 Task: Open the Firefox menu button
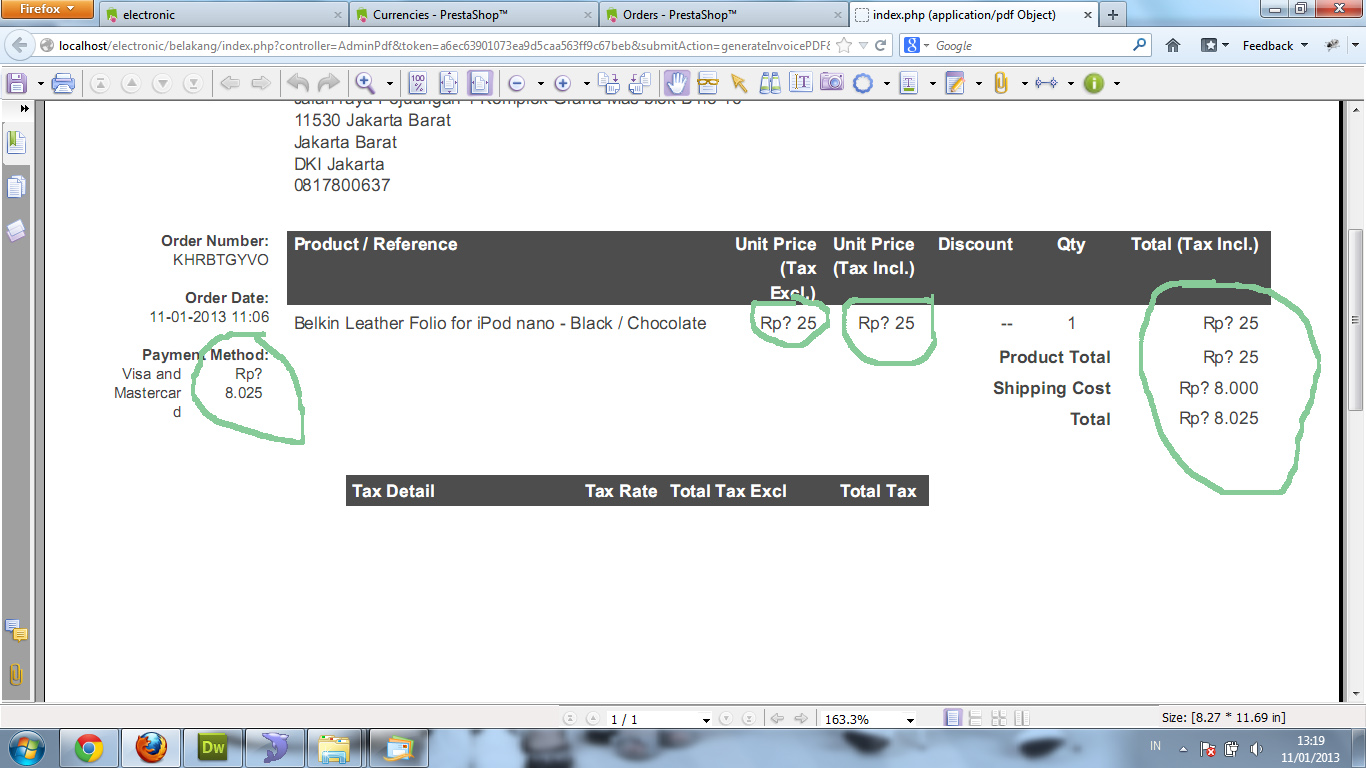click(x=48, y=10)
